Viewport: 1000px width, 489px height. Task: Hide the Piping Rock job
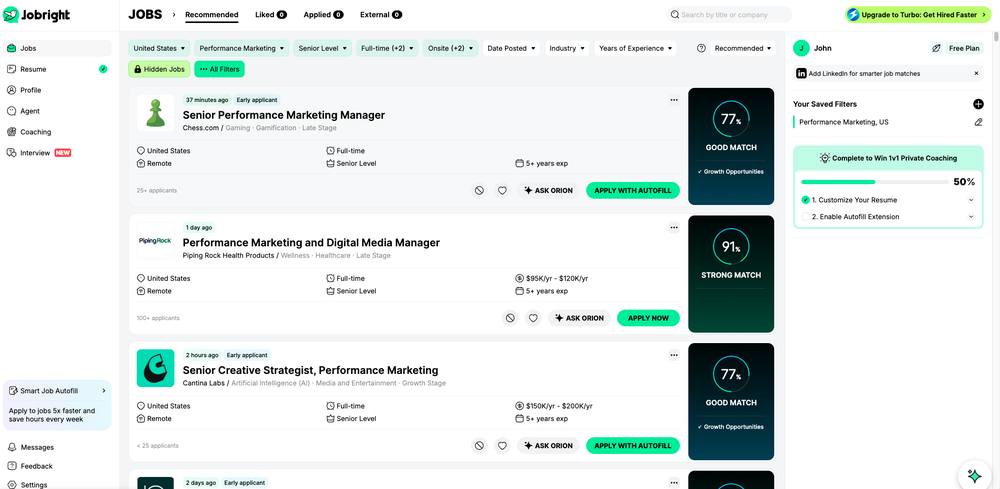click(x=510, y=318)
